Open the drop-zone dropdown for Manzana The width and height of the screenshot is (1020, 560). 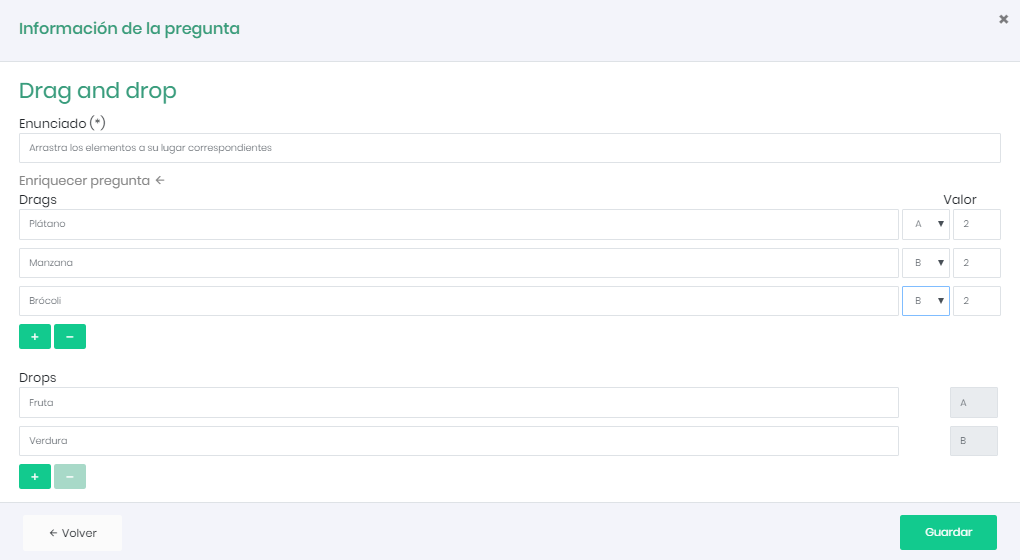click(x=925, y=263)
